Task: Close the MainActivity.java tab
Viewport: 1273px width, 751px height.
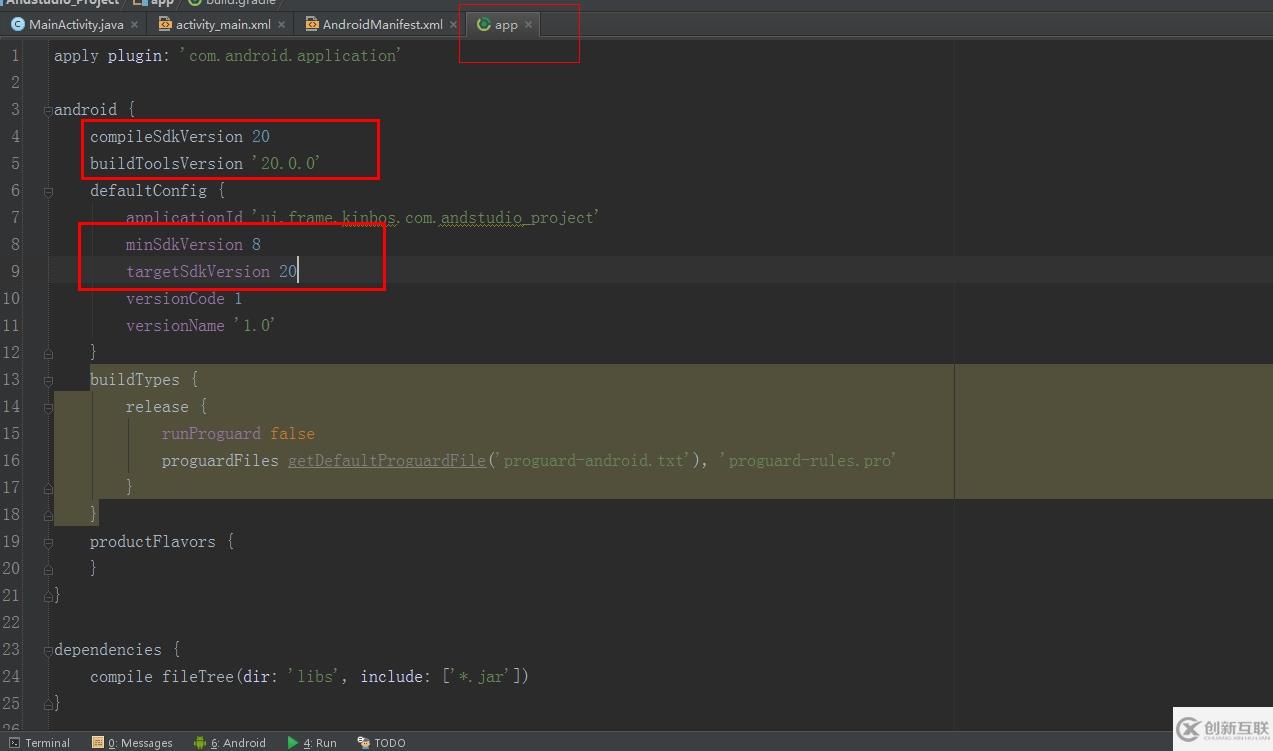Action: coord(135,24)
